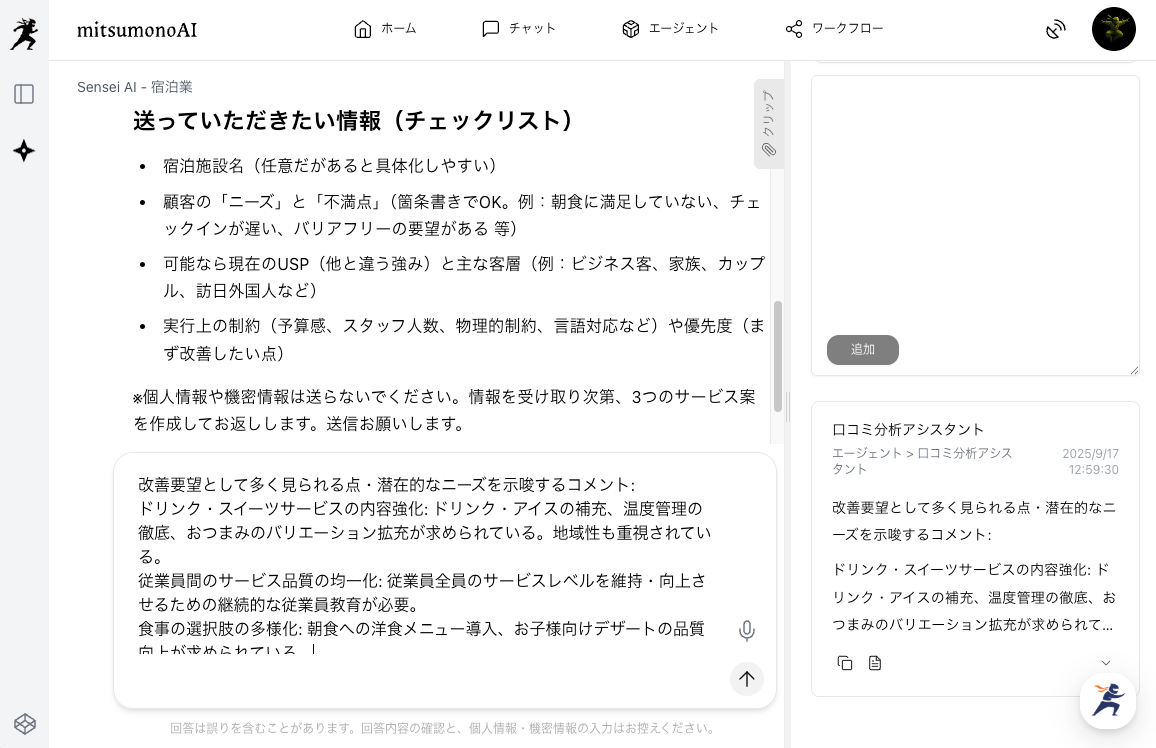1156x748 pixels.
Task: Open ワークフロー from navigation bar
Action: coord(834,29)
